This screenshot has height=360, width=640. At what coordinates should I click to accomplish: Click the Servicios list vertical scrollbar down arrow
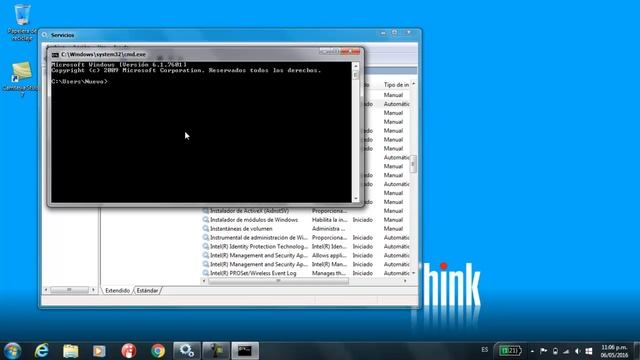pos(413,273)
